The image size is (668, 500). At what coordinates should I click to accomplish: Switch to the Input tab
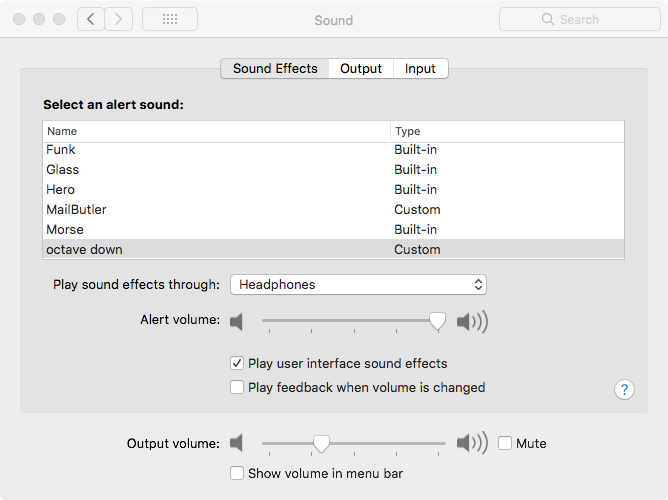click(x=420, y=69)
